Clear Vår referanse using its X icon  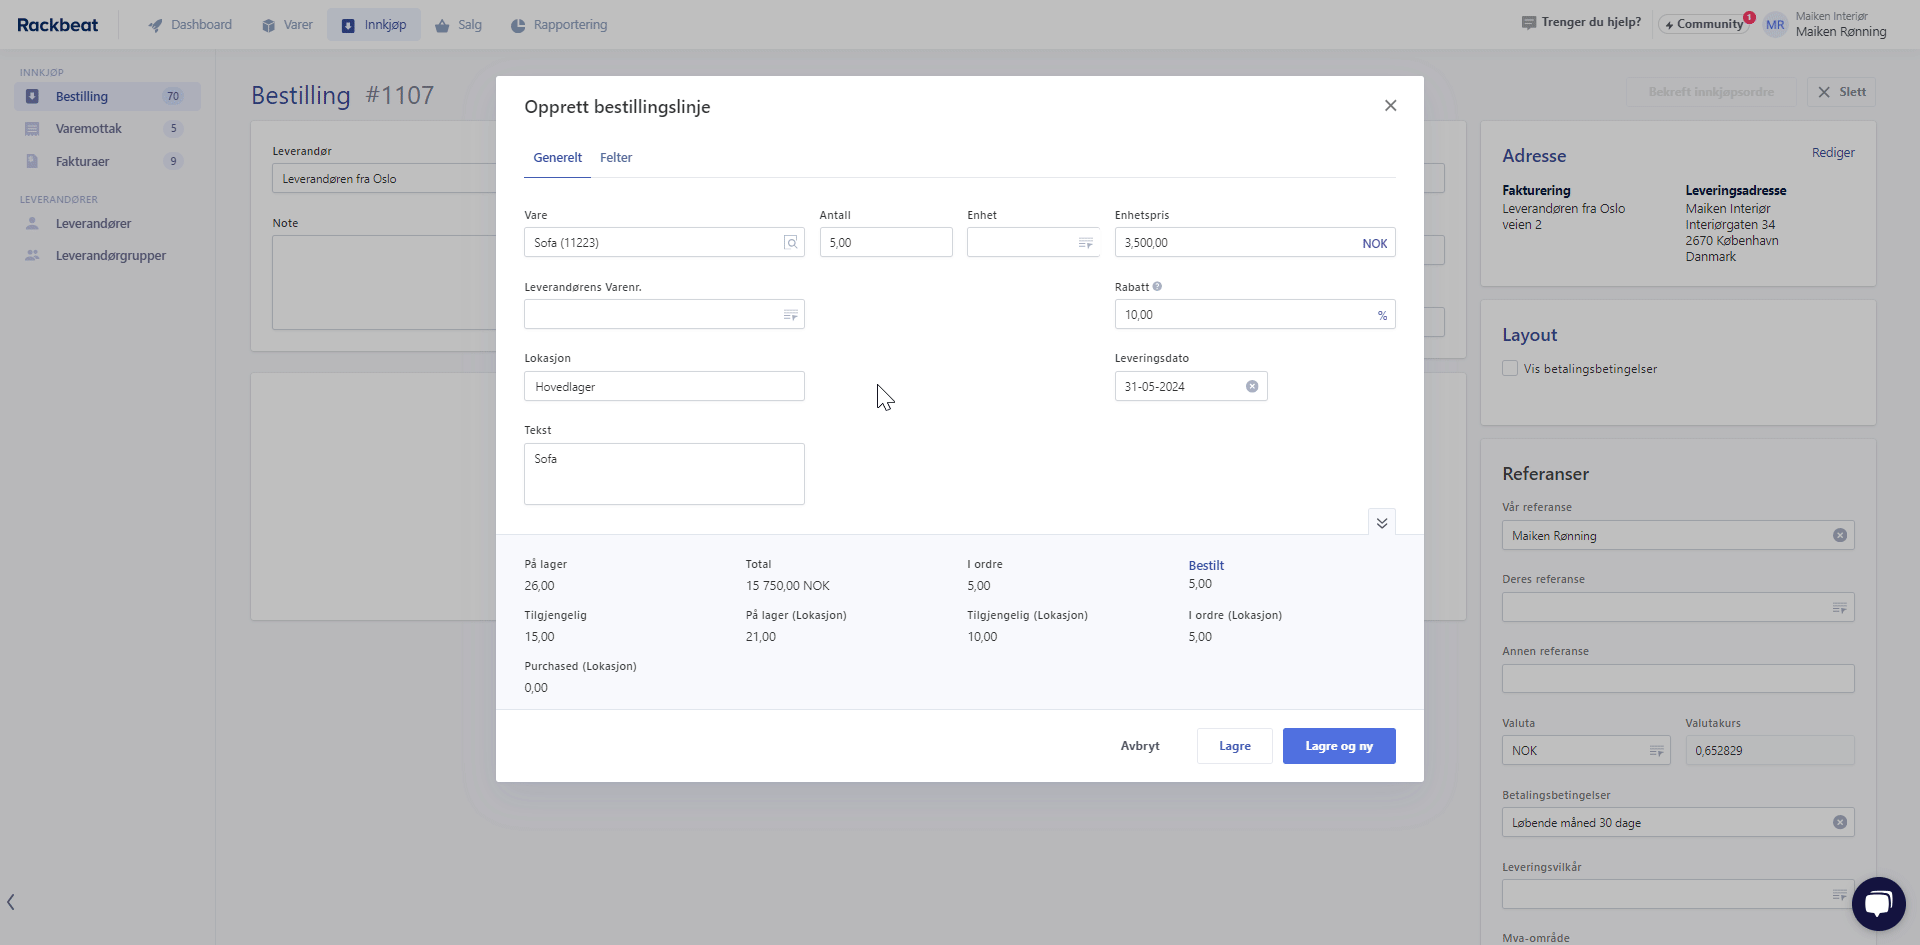point(1840,535)
